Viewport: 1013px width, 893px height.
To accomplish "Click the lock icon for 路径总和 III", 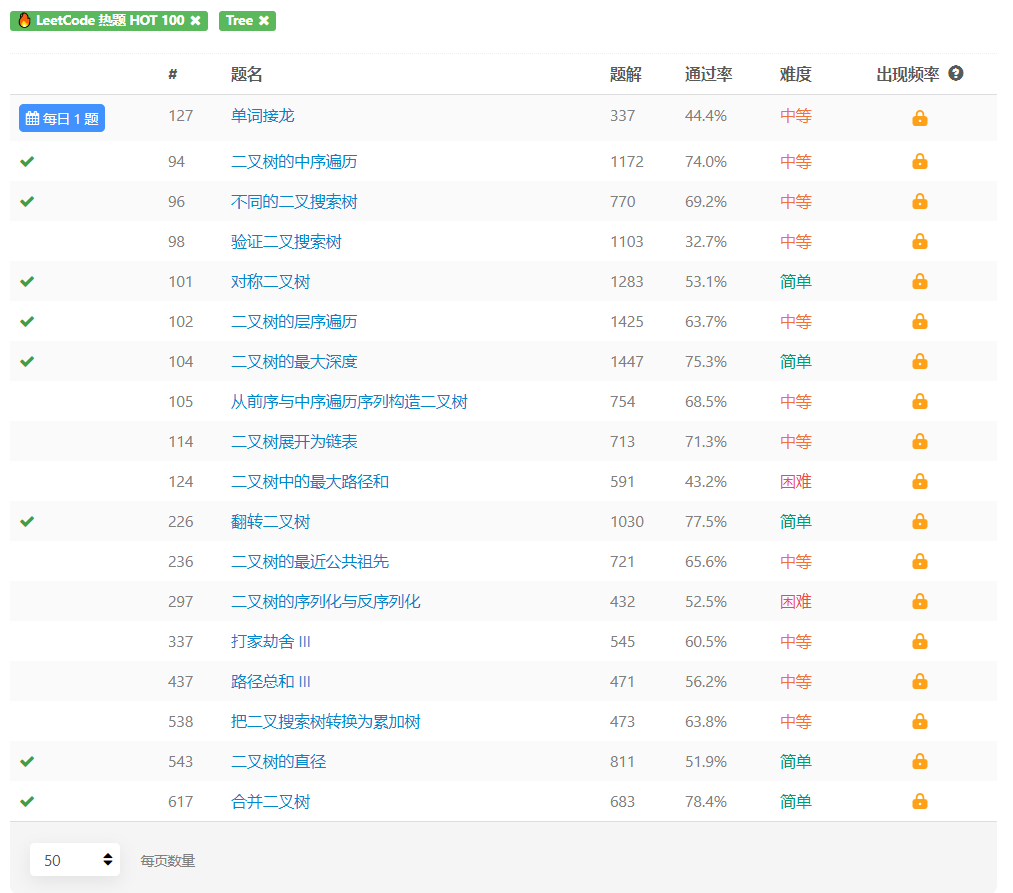I will coord(919,682).
